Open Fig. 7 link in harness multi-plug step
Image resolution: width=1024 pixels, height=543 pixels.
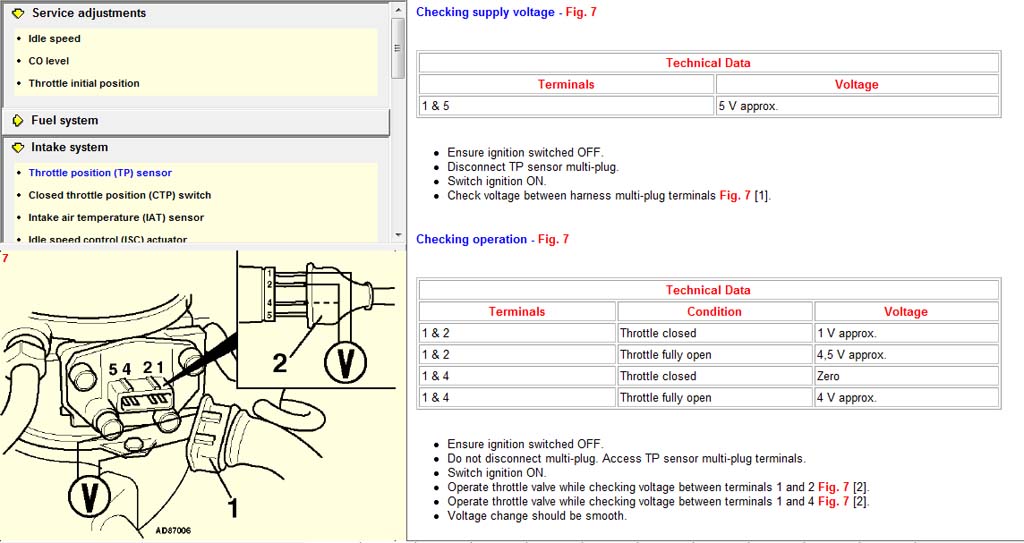735,196
